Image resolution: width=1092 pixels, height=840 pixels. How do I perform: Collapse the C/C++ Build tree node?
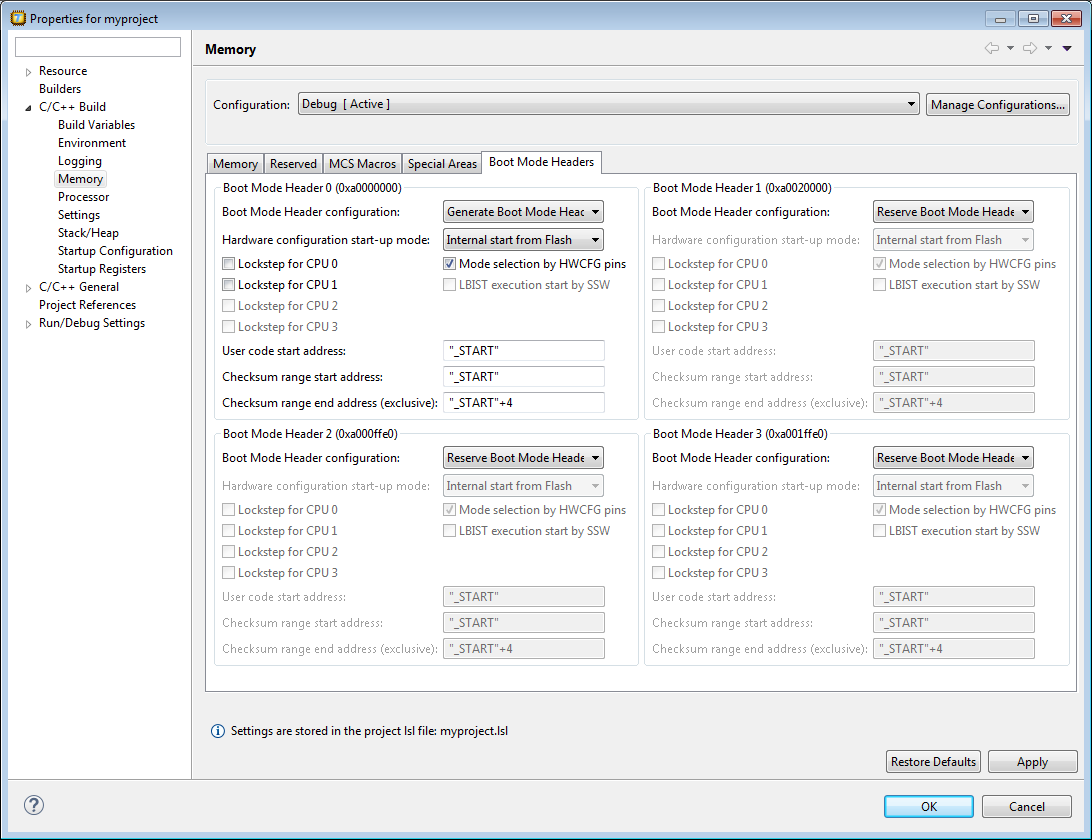29,107
